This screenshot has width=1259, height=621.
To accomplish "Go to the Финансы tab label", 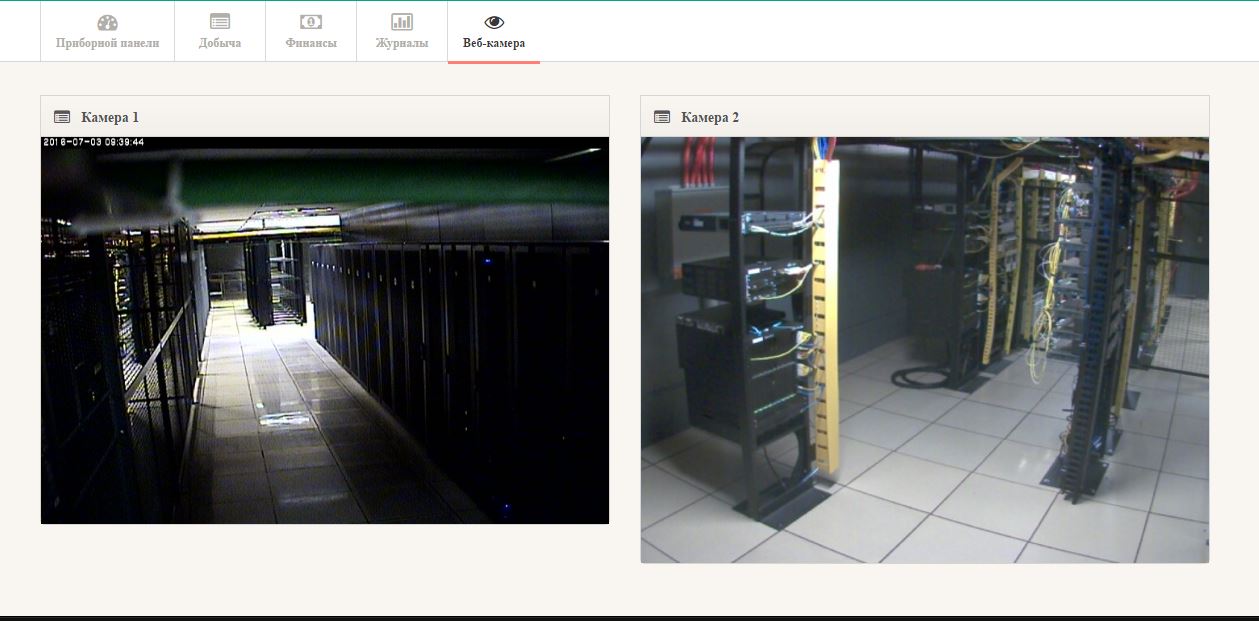I will click(x=311, y=43).
